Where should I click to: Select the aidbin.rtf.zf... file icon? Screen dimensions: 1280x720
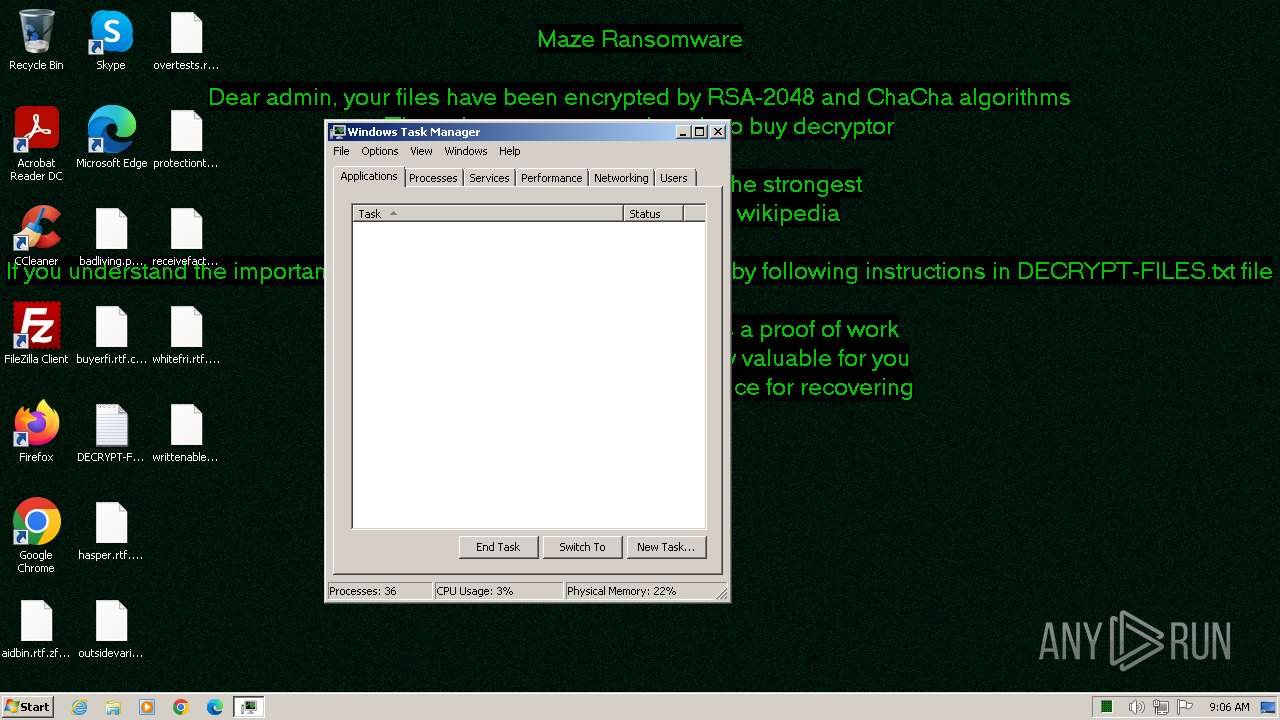click(36, 629)
